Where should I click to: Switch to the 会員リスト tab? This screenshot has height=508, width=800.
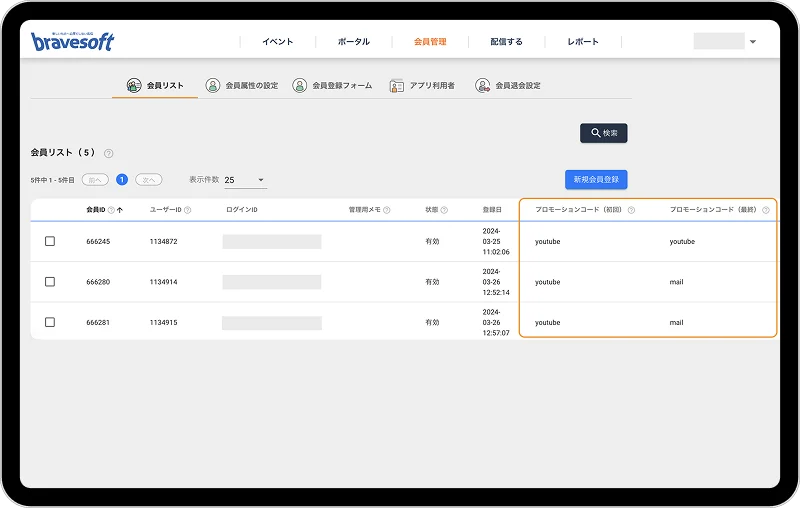[x=155, y=86]
